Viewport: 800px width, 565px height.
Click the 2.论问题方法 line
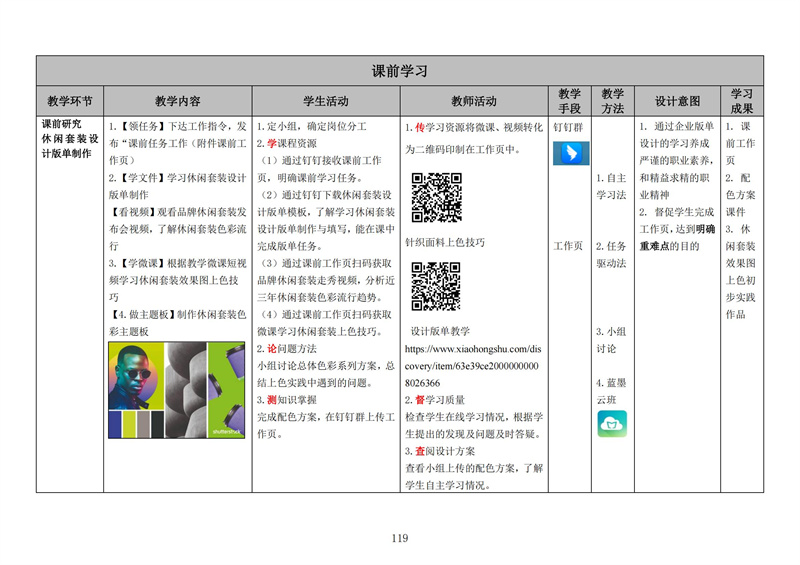coord(287,349)
